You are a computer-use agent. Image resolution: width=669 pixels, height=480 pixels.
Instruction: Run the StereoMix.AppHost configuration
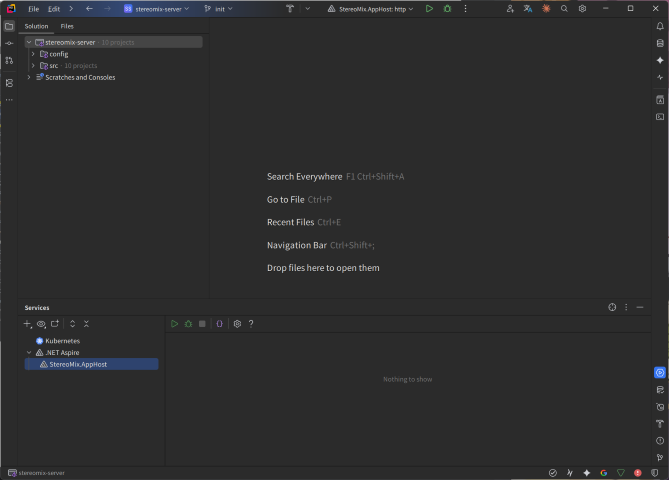(429, 8)
